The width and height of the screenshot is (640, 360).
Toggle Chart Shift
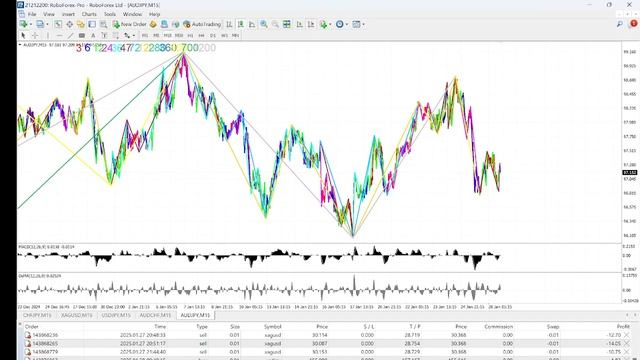(311, 24)
